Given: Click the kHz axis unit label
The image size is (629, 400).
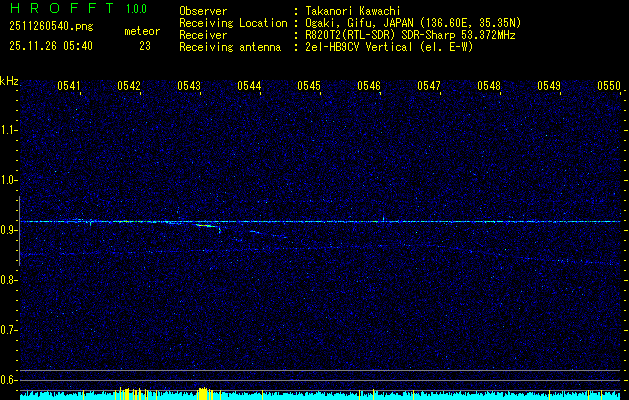Looking at the screenshot, I should 9,81.
